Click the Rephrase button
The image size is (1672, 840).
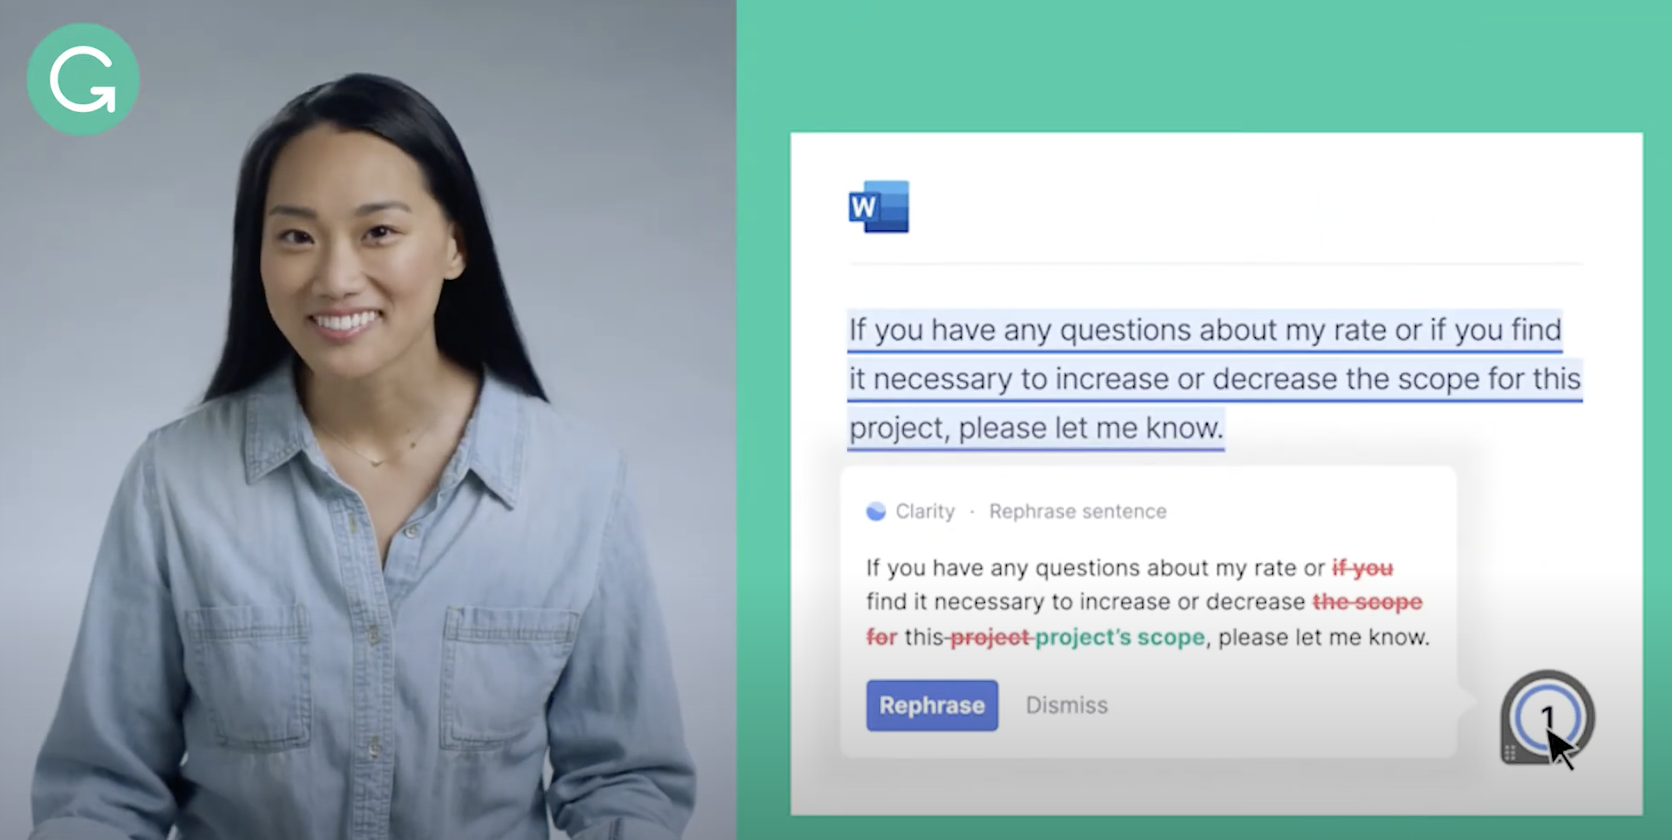[932, 705]
